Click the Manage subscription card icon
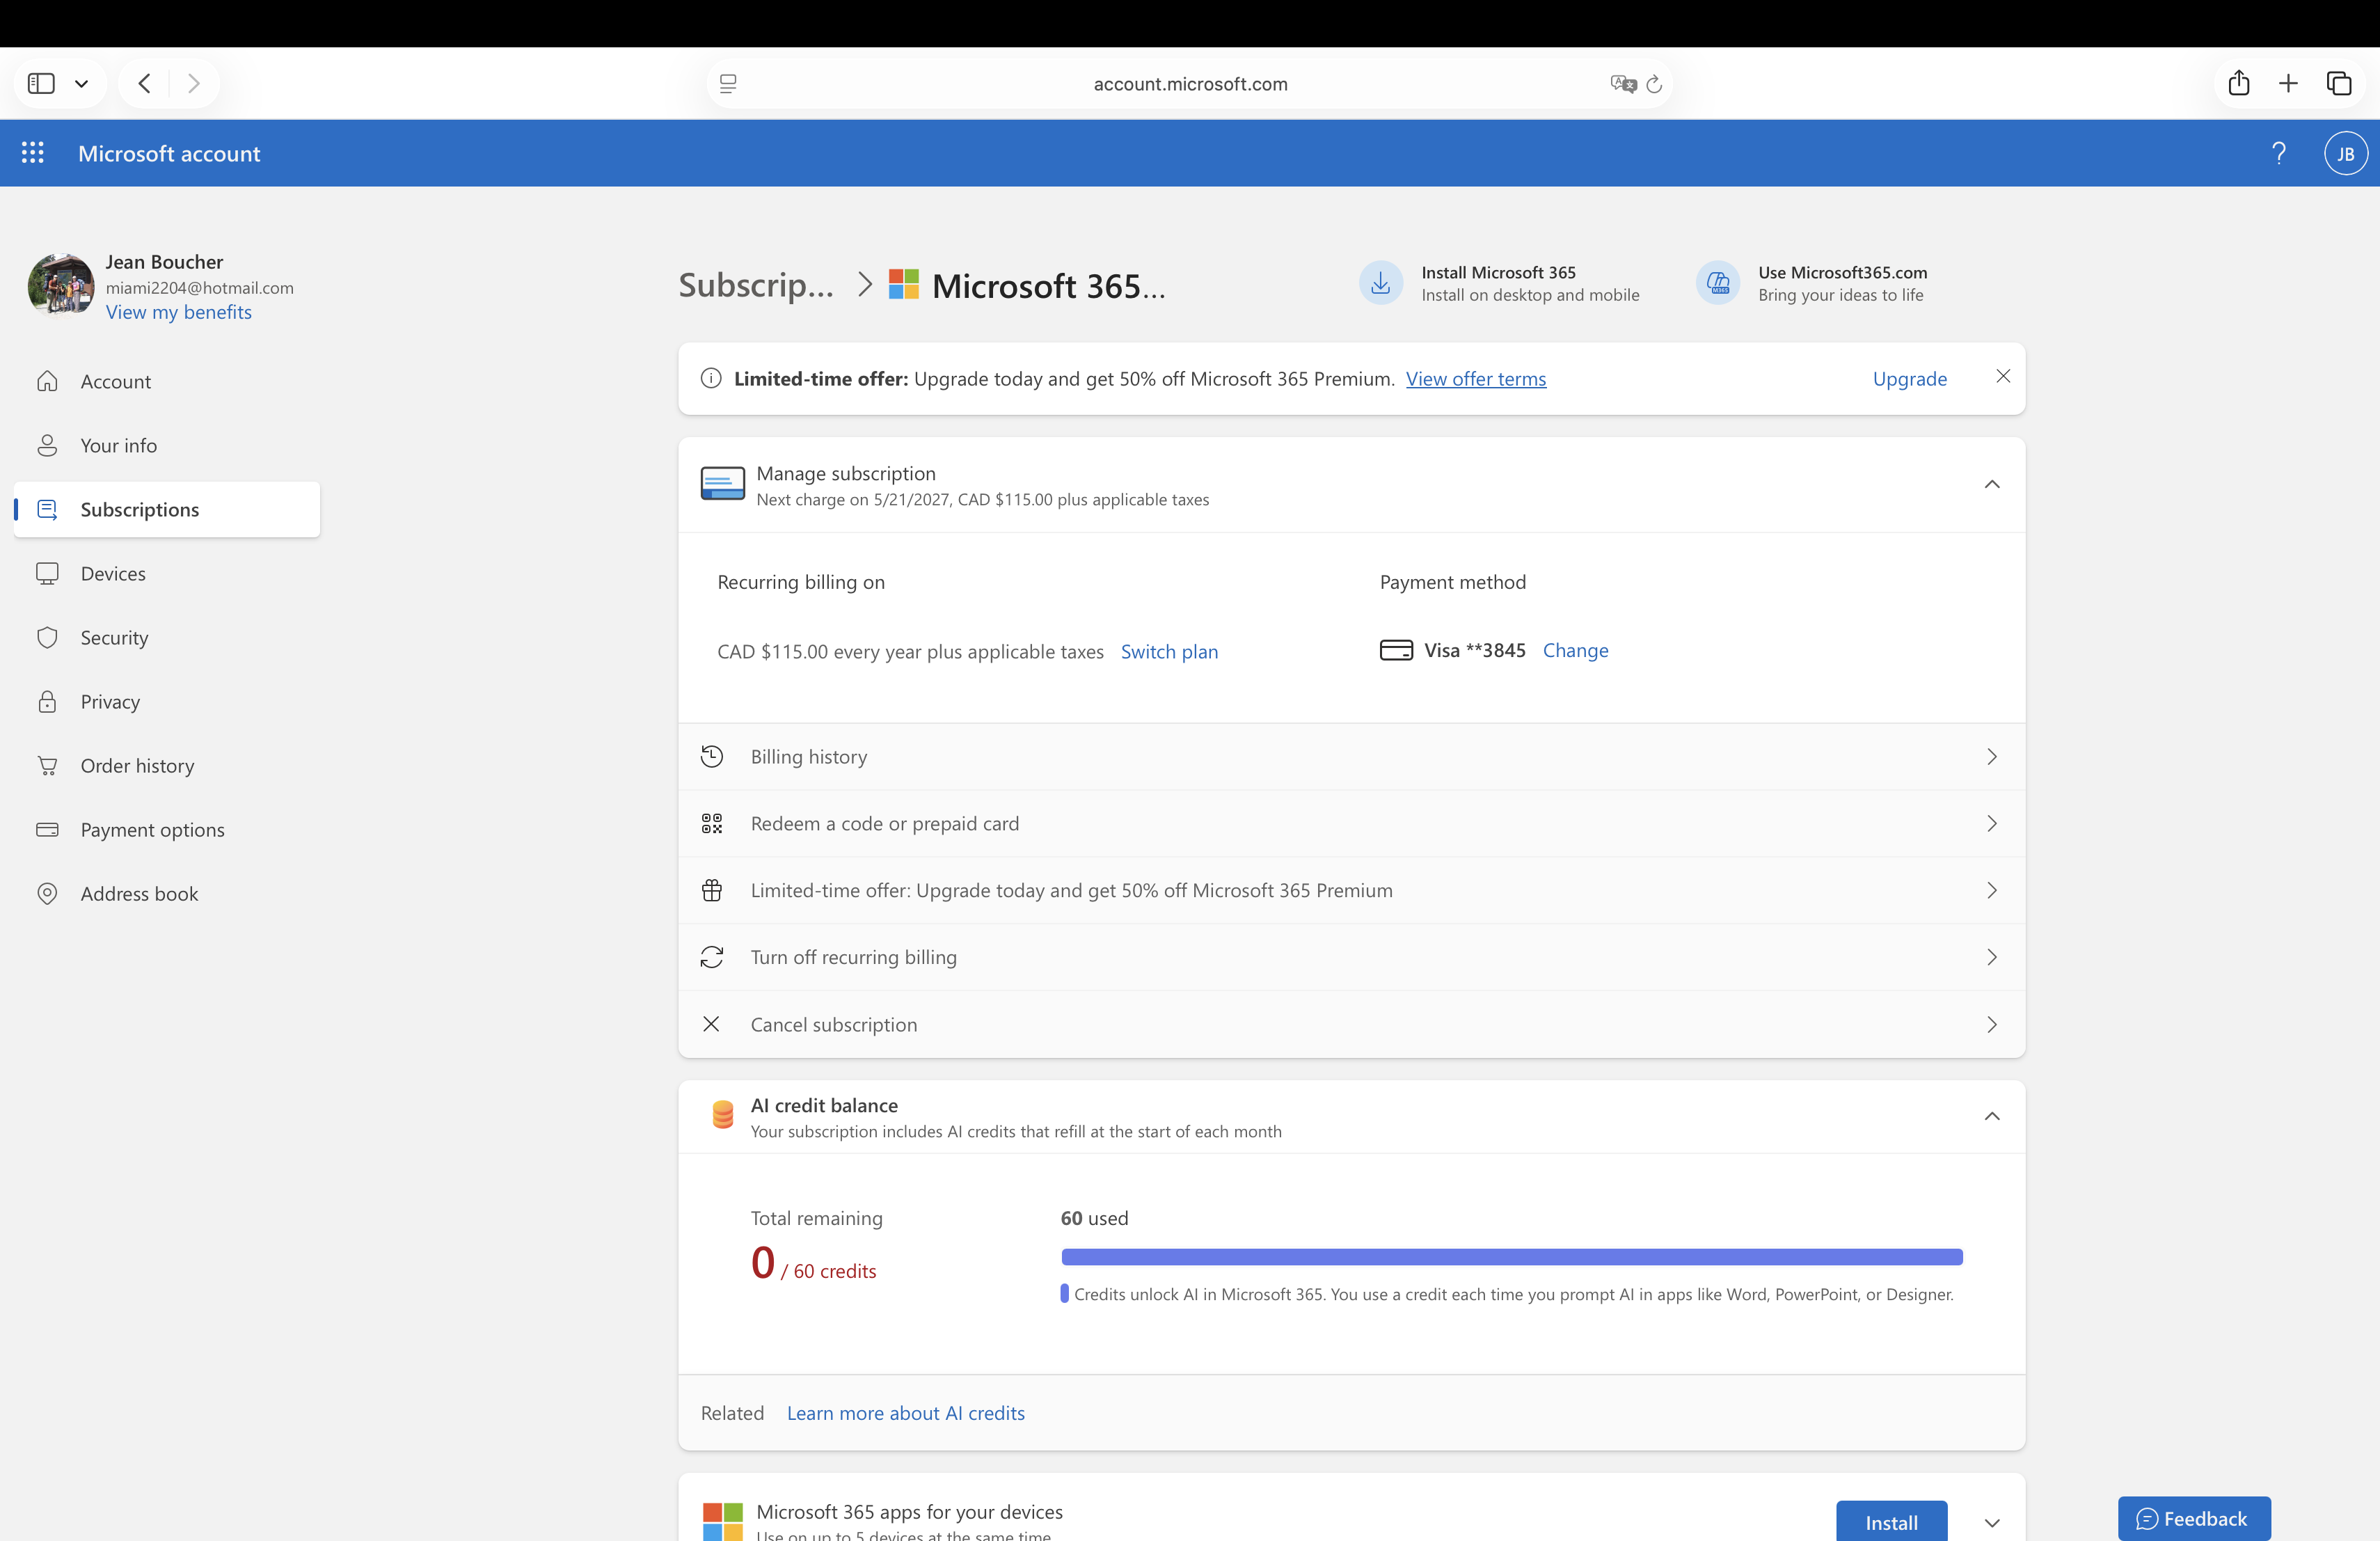 (x=723, y=484)
